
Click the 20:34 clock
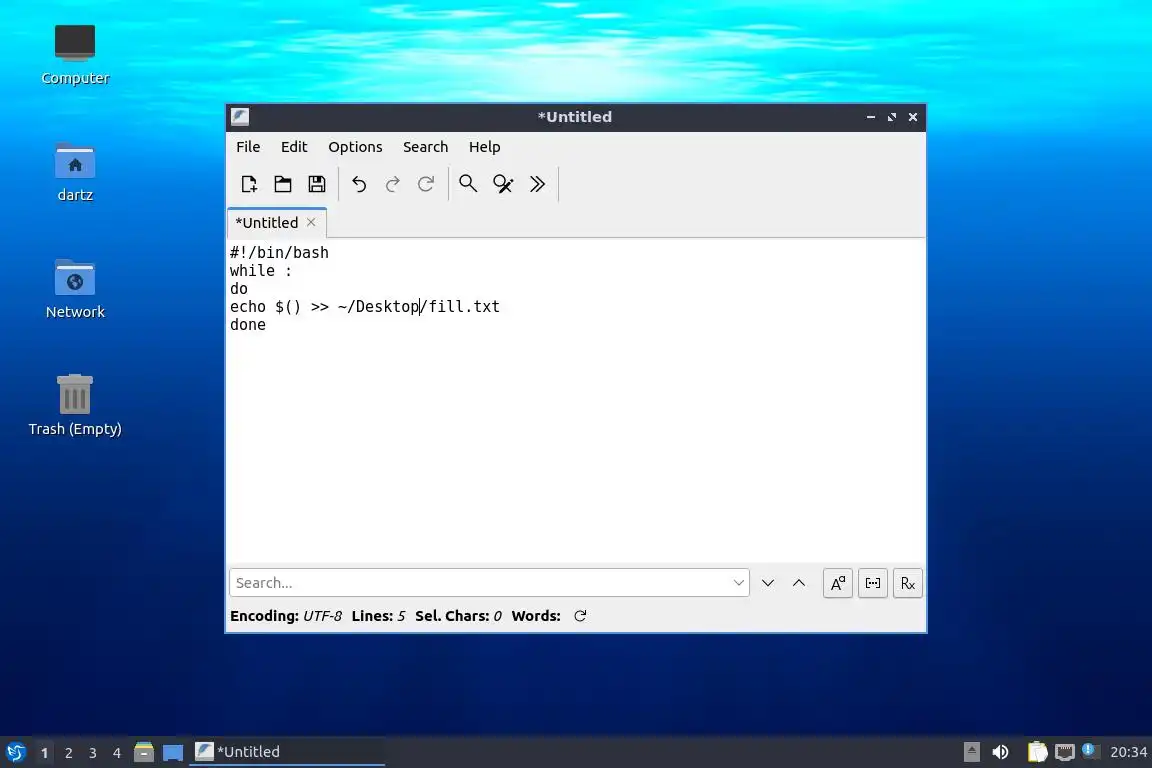(1128, 752)
